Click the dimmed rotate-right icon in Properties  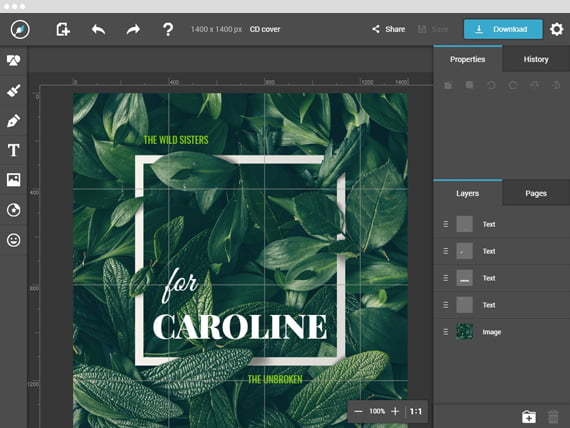pyautogui.click(x=513, y=85)
